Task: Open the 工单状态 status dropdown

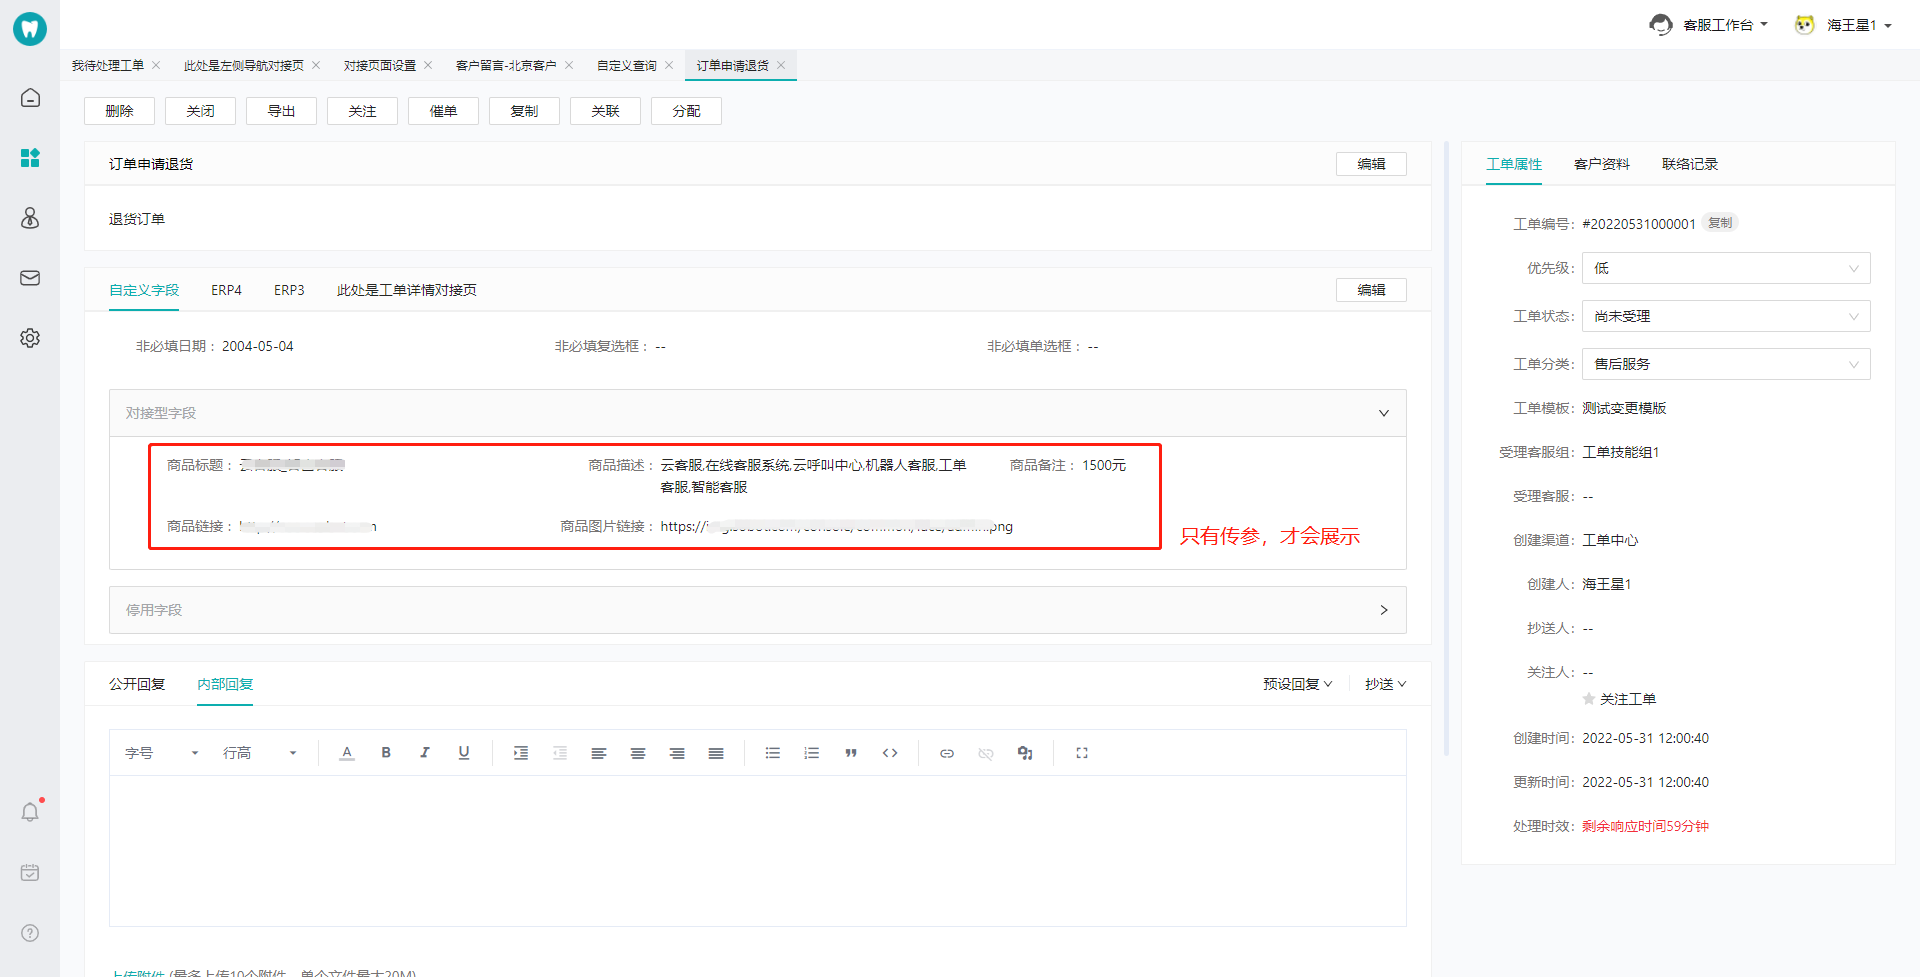Action: pyautogui.click(x=1726, y=316)
